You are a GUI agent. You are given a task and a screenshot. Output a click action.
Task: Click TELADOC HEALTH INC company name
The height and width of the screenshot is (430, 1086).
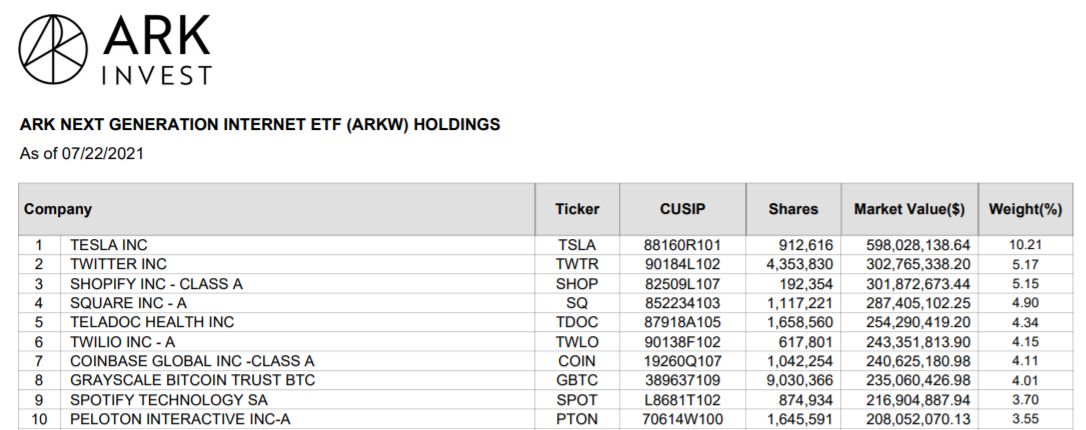coord(151,322)
